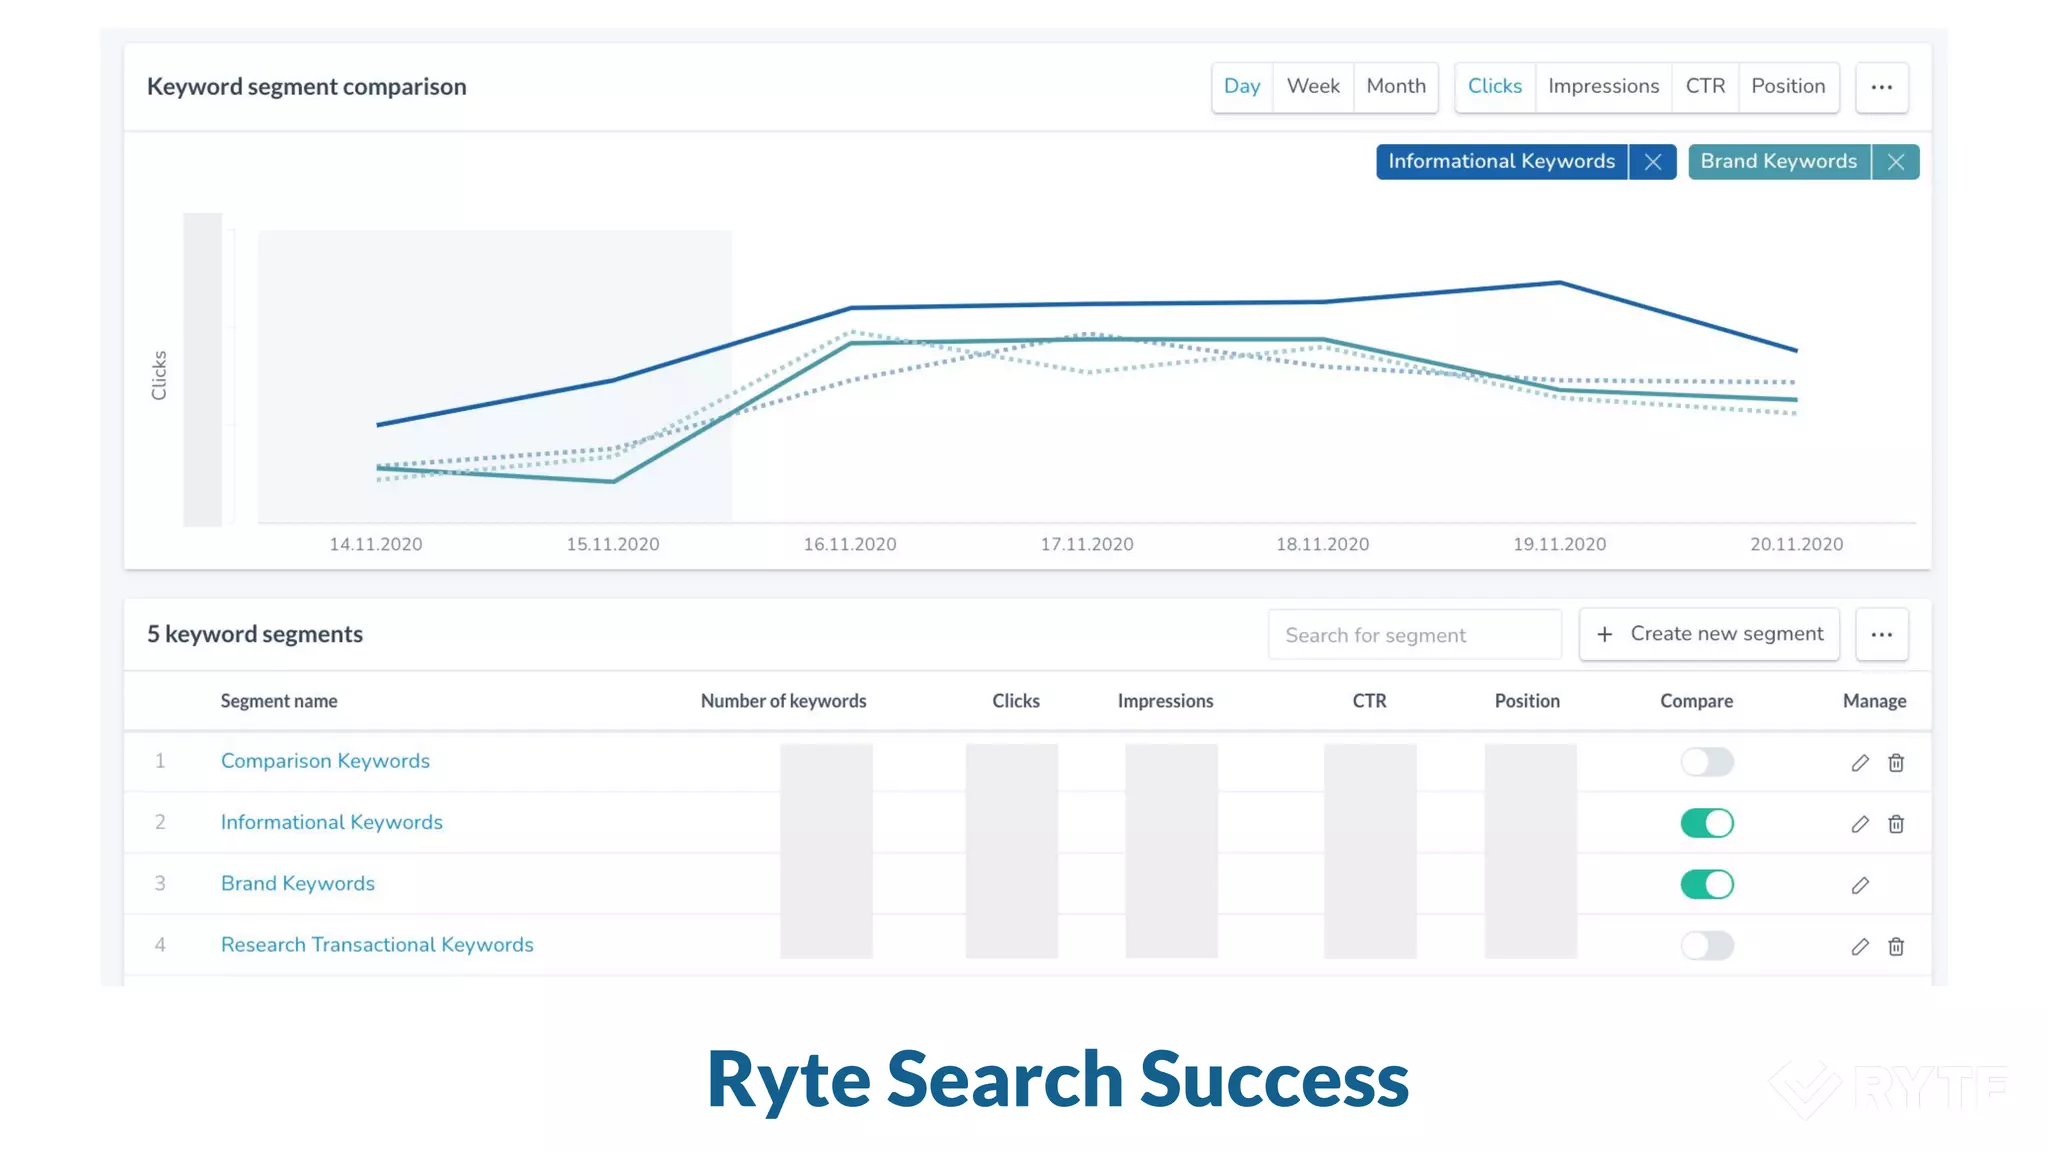The image size is (2048, 1152).
Task: Delete Informational Keywords with trash icon
Action: 1896,824
